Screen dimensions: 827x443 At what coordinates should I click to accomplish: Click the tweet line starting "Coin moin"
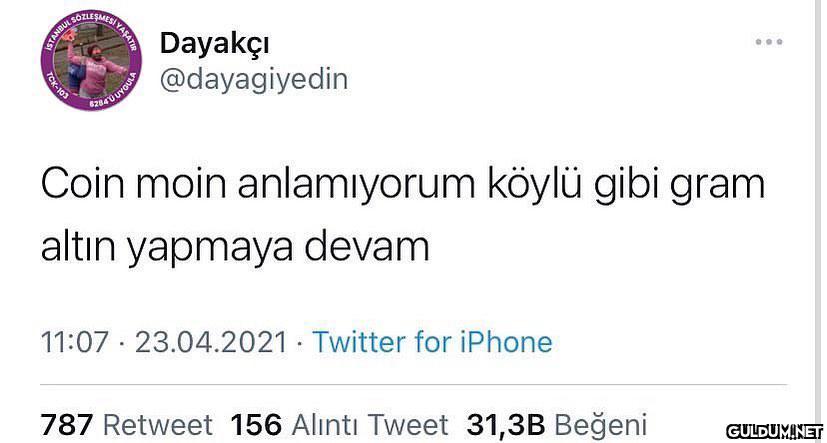[x=403, y=187]
